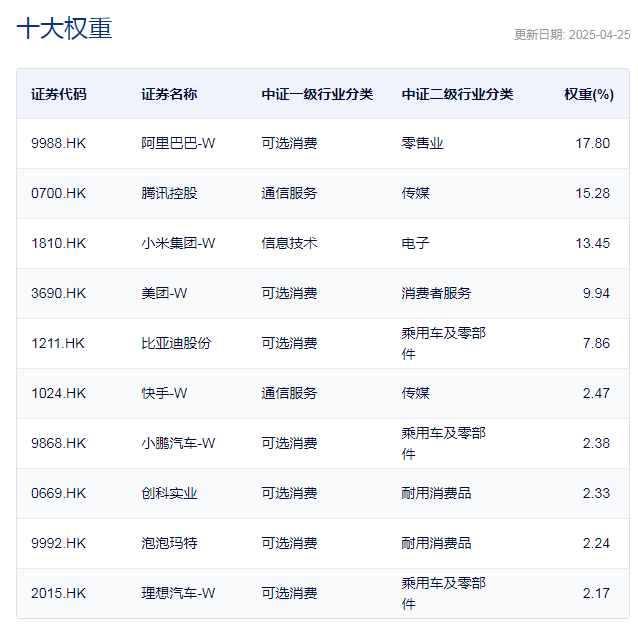Click the 中证二级行业分类 column header
638x624 pixels.
tap(457, 94)
